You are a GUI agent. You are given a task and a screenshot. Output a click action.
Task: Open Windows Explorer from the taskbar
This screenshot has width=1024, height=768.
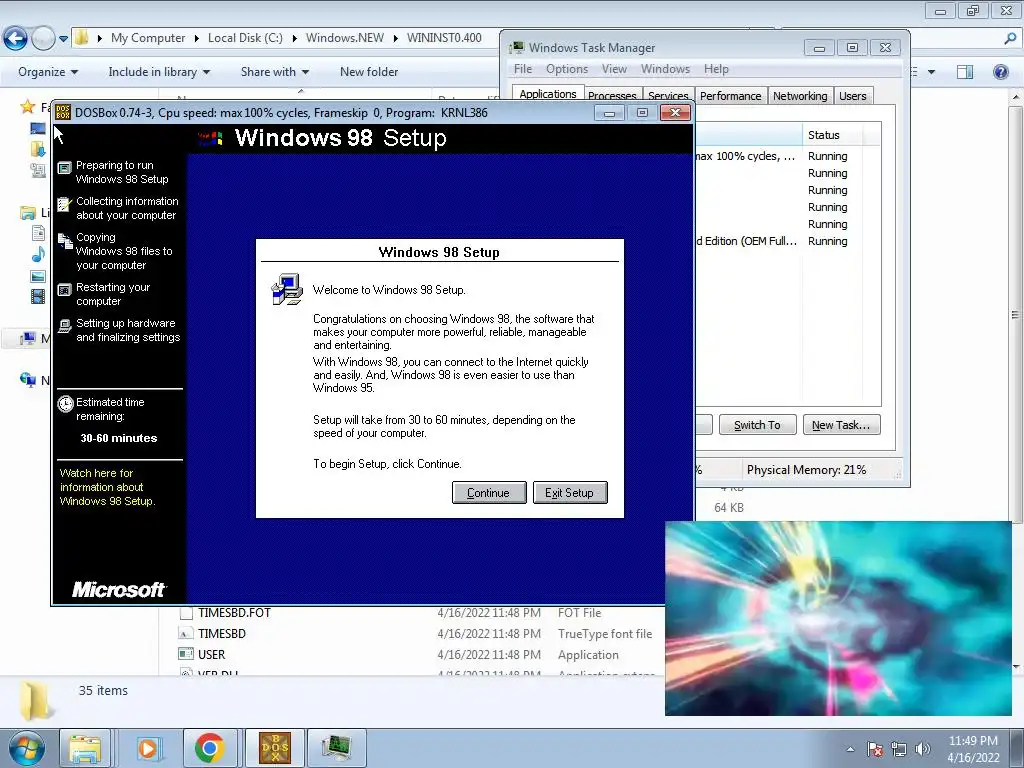(86, 748)
